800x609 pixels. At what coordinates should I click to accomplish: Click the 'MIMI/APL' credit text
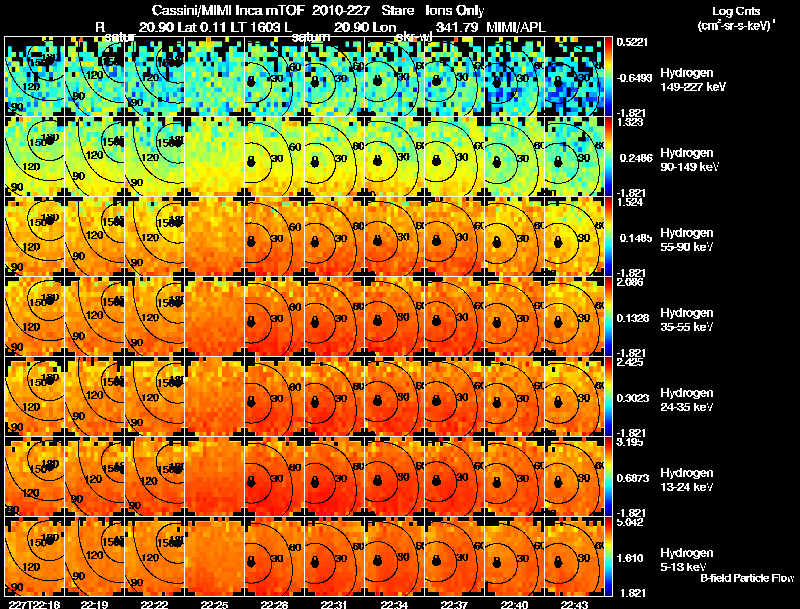tap(516, 27)
